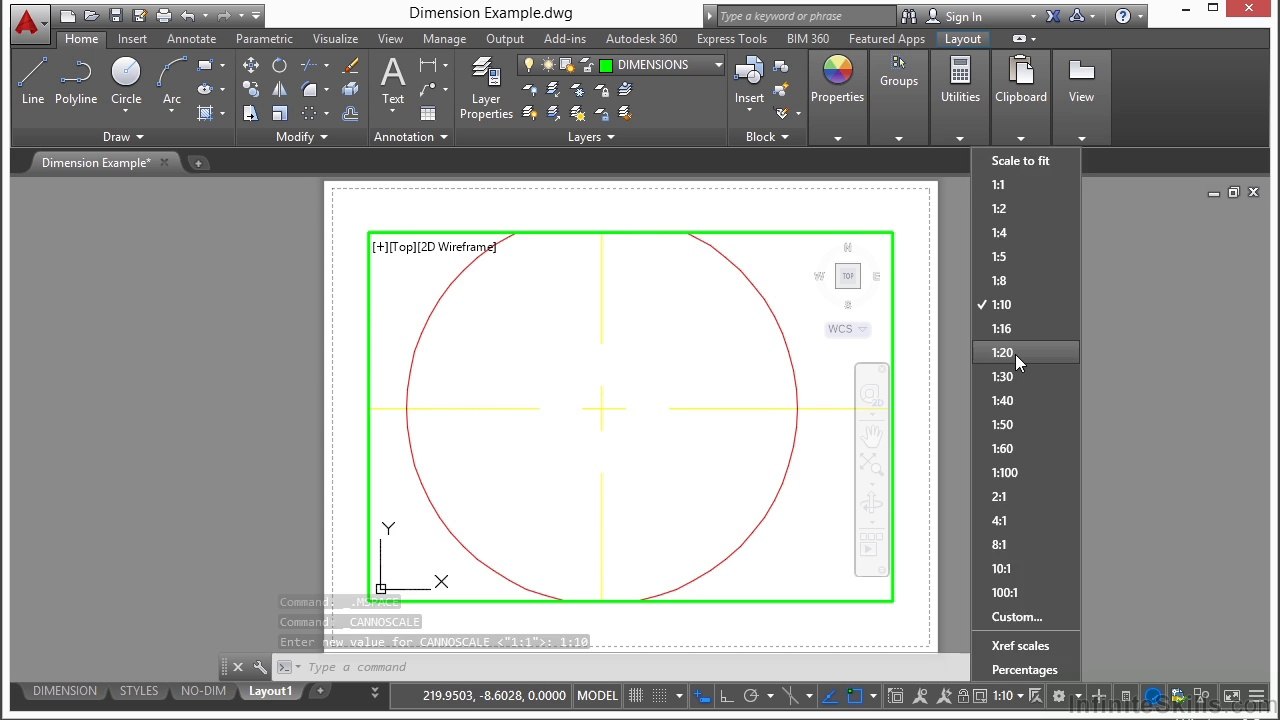This screenshot has width=1280, height=720.
Task: Select the Arc tool
Action: tap(172, 80)
